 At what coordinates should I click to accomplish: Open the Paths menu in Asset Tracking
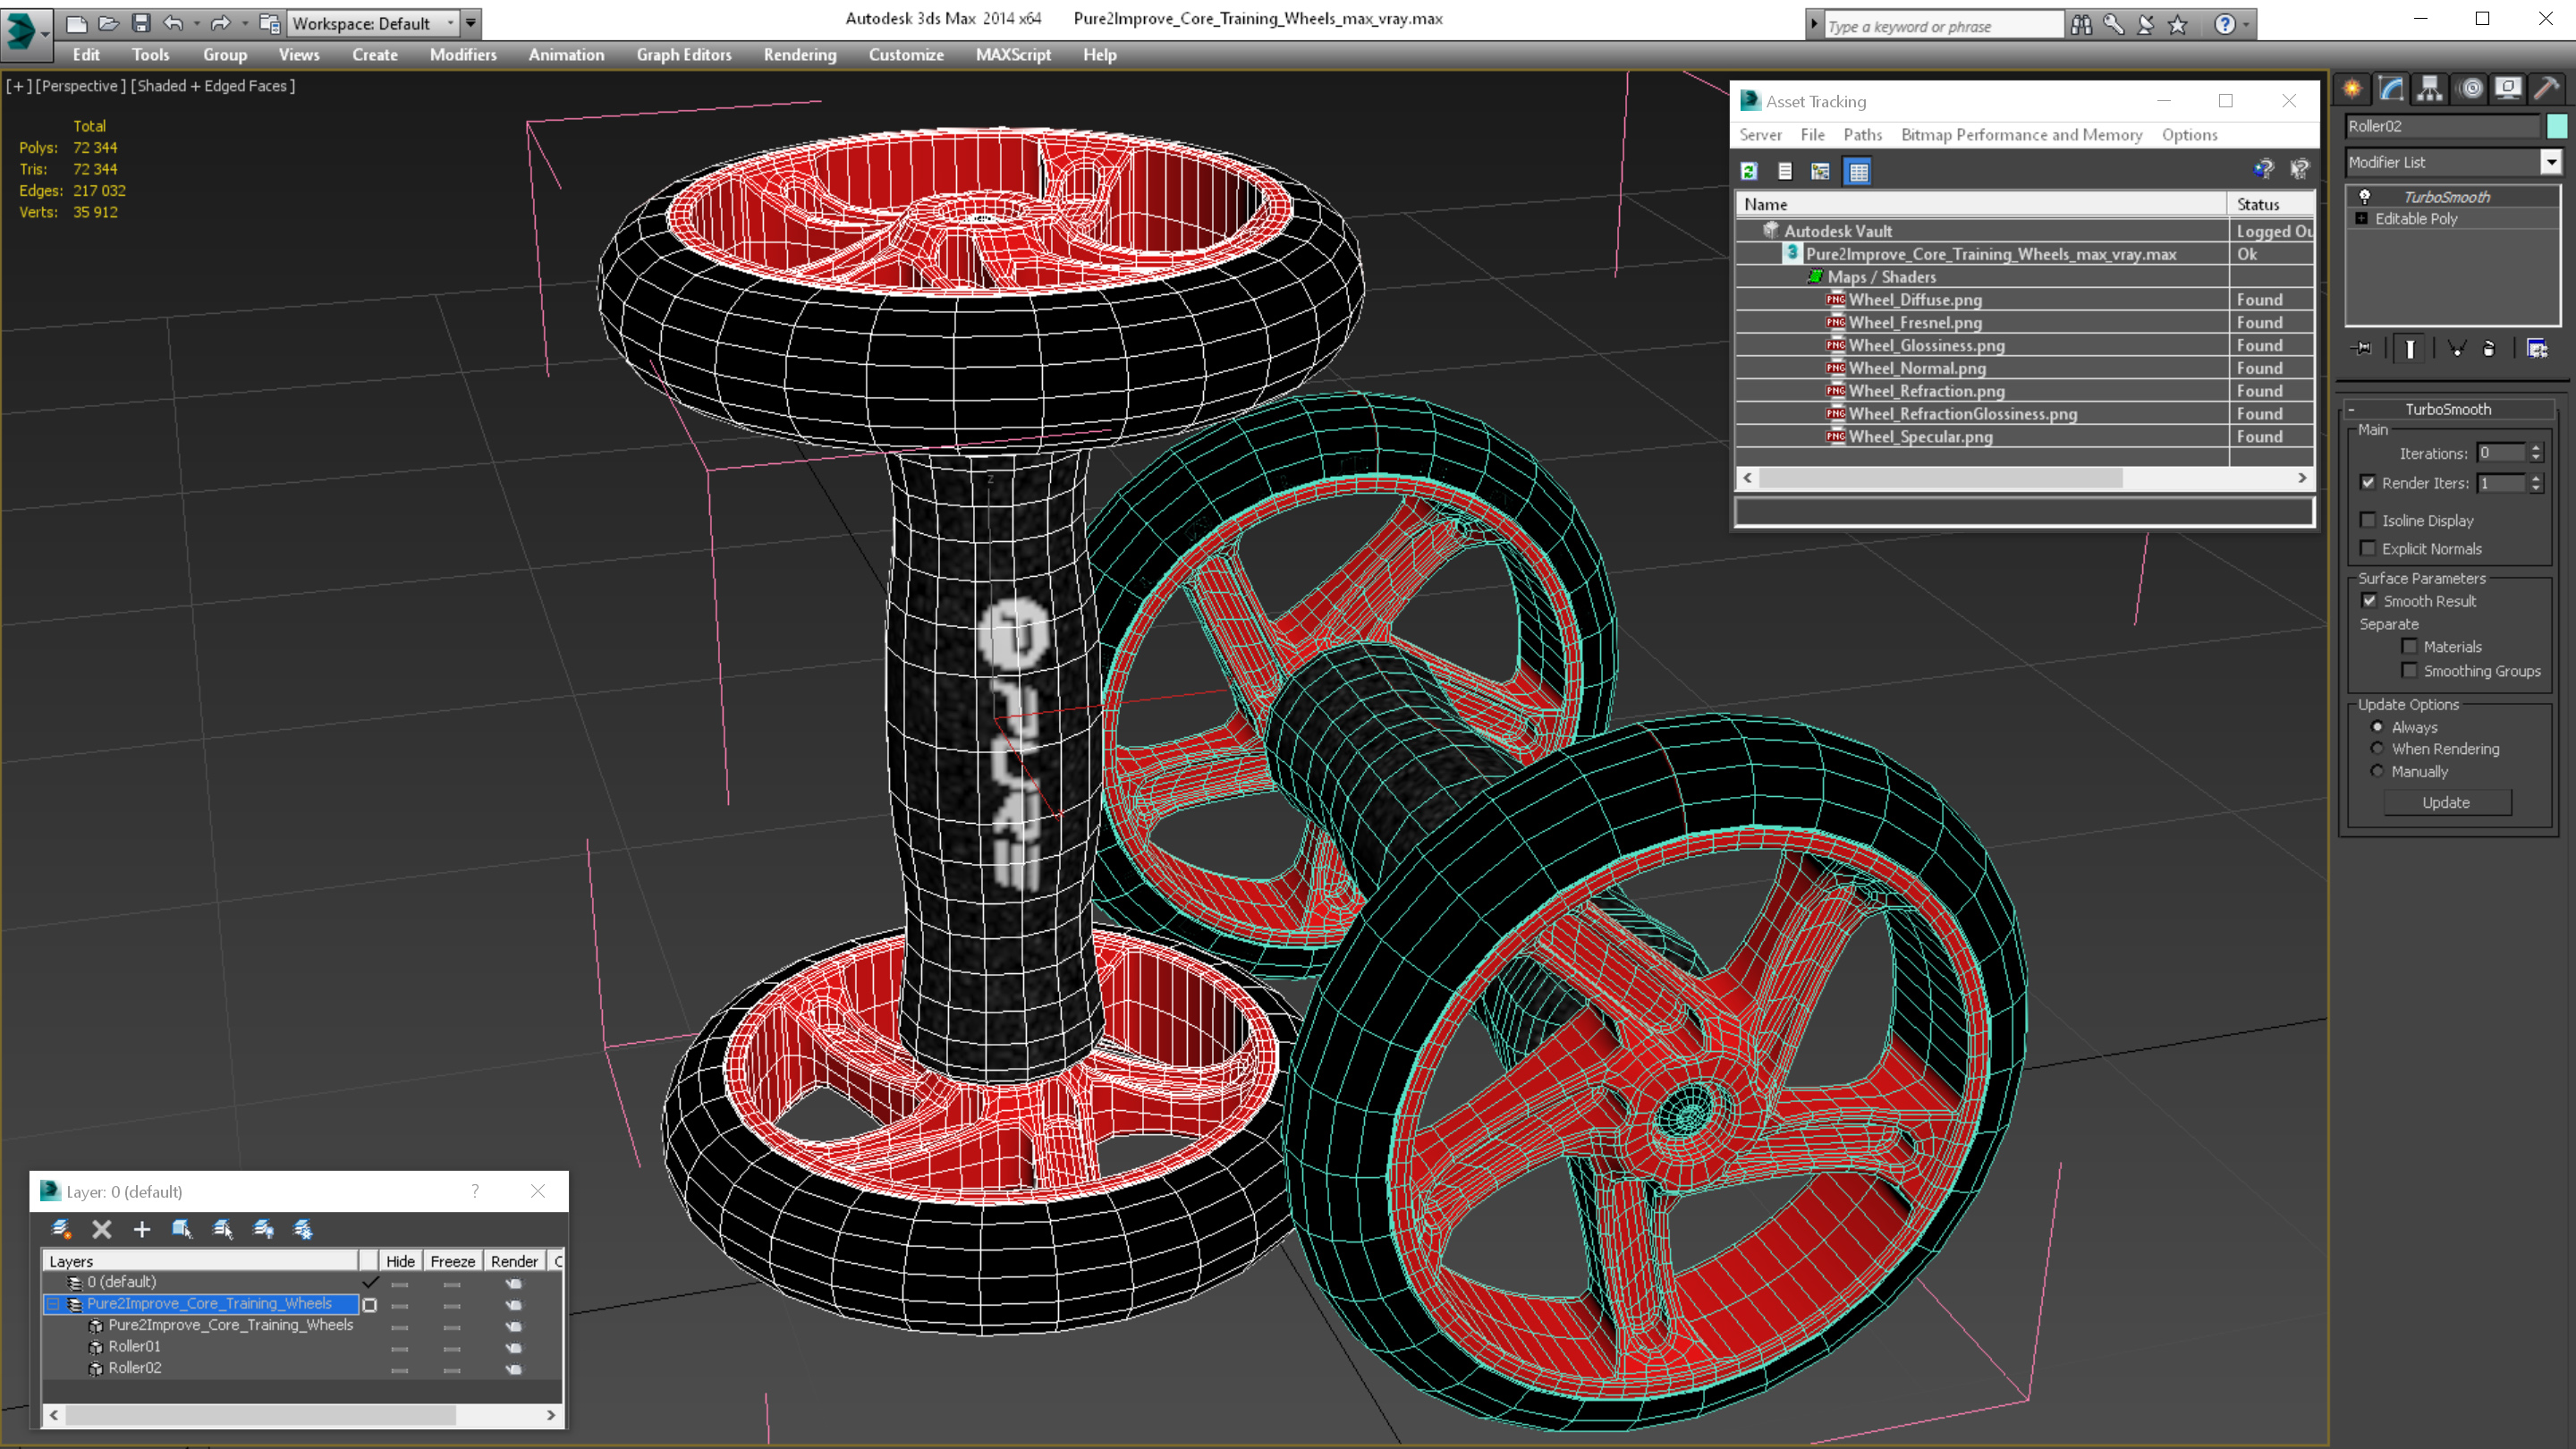(1862, 134)
